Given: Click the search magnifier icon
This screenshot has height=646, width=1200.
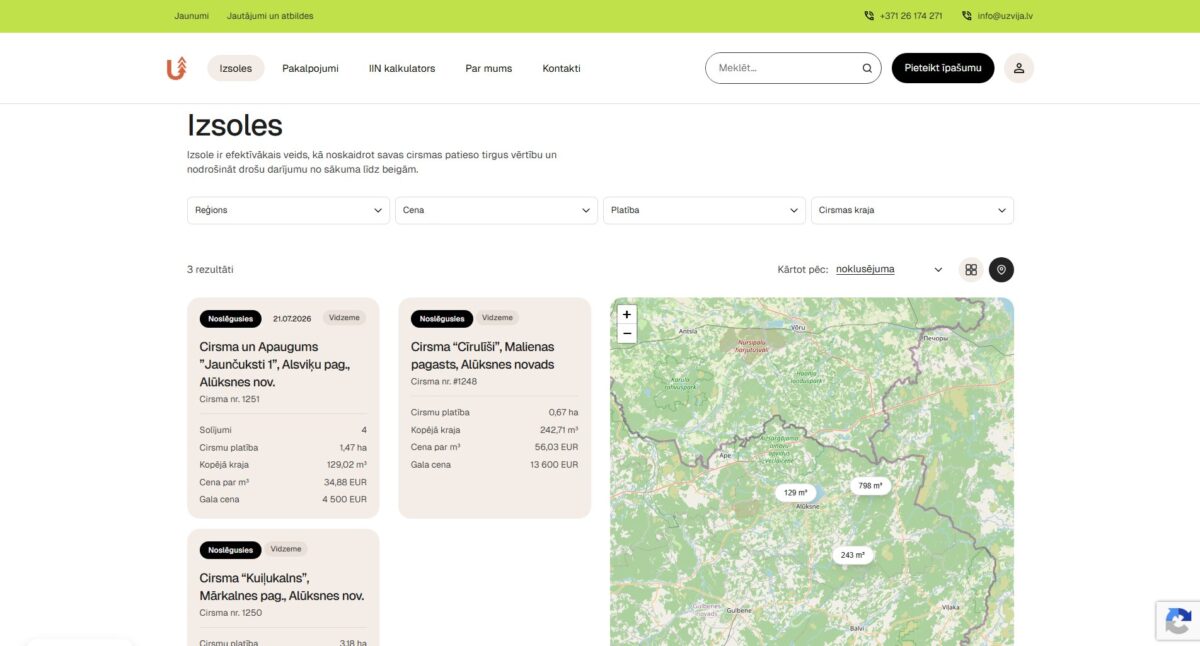Looking at the screenshot, I should coord(867,68).
